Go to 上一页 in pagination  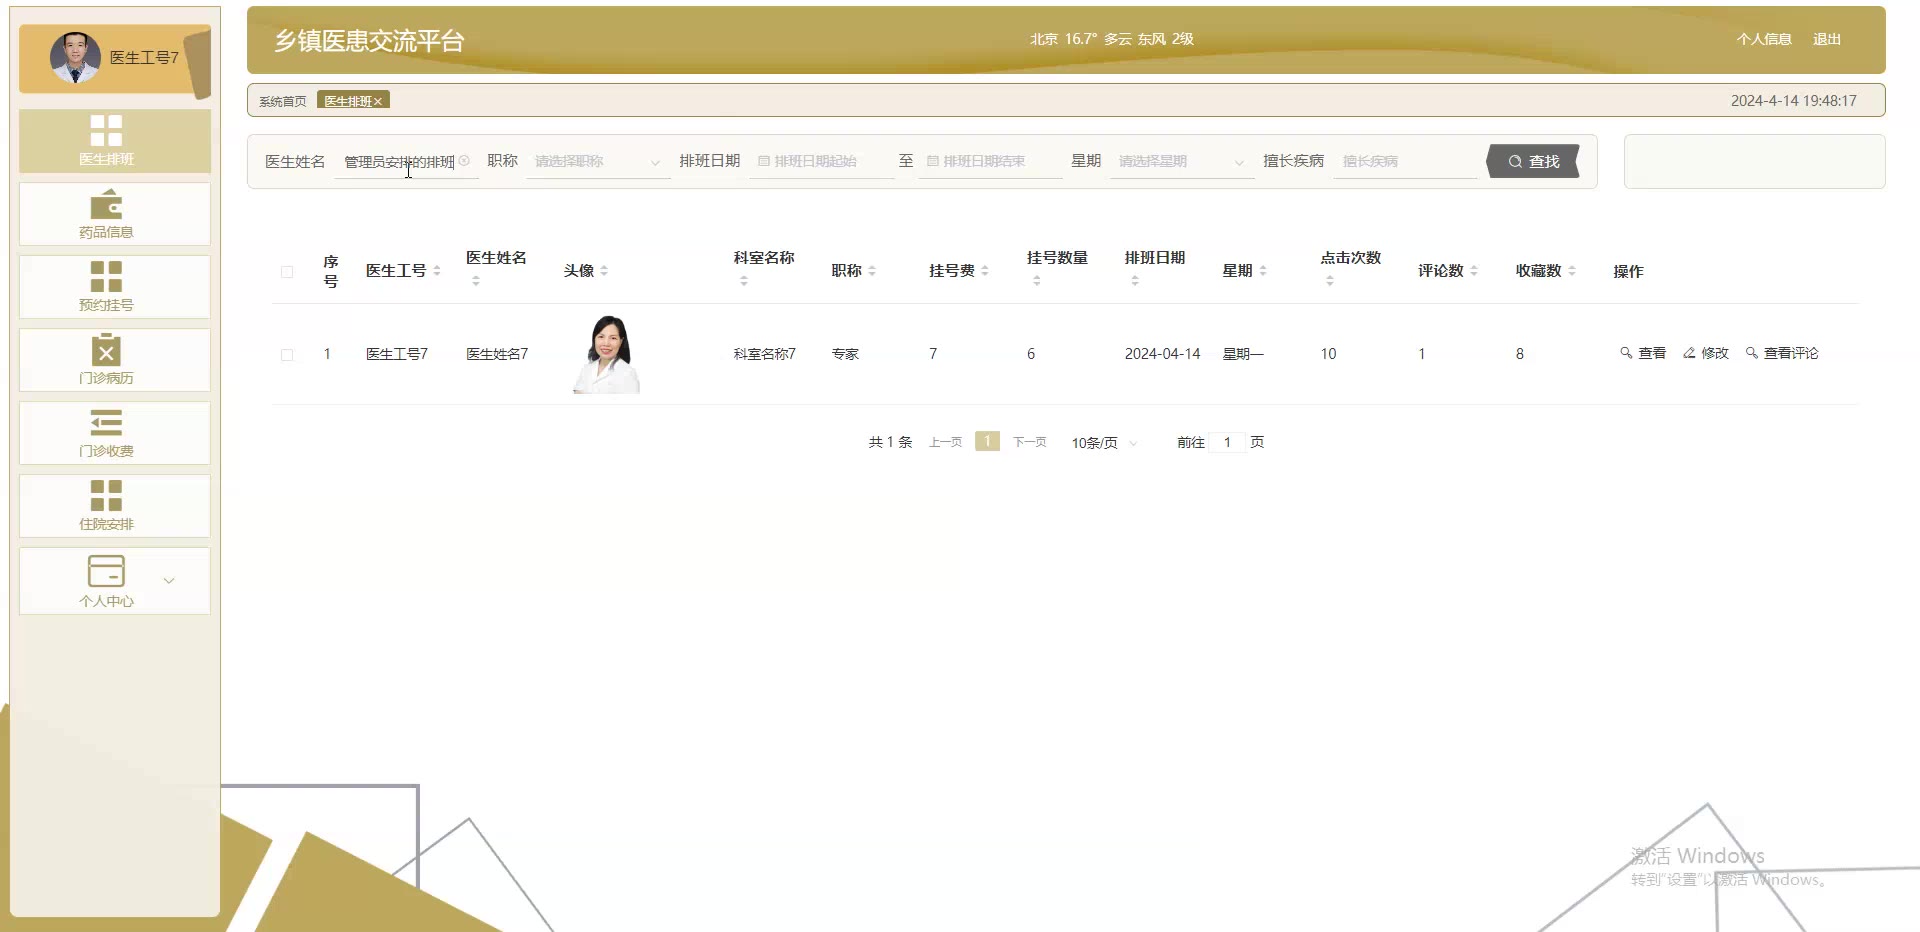pyautogui.click(x=945, y=442)
